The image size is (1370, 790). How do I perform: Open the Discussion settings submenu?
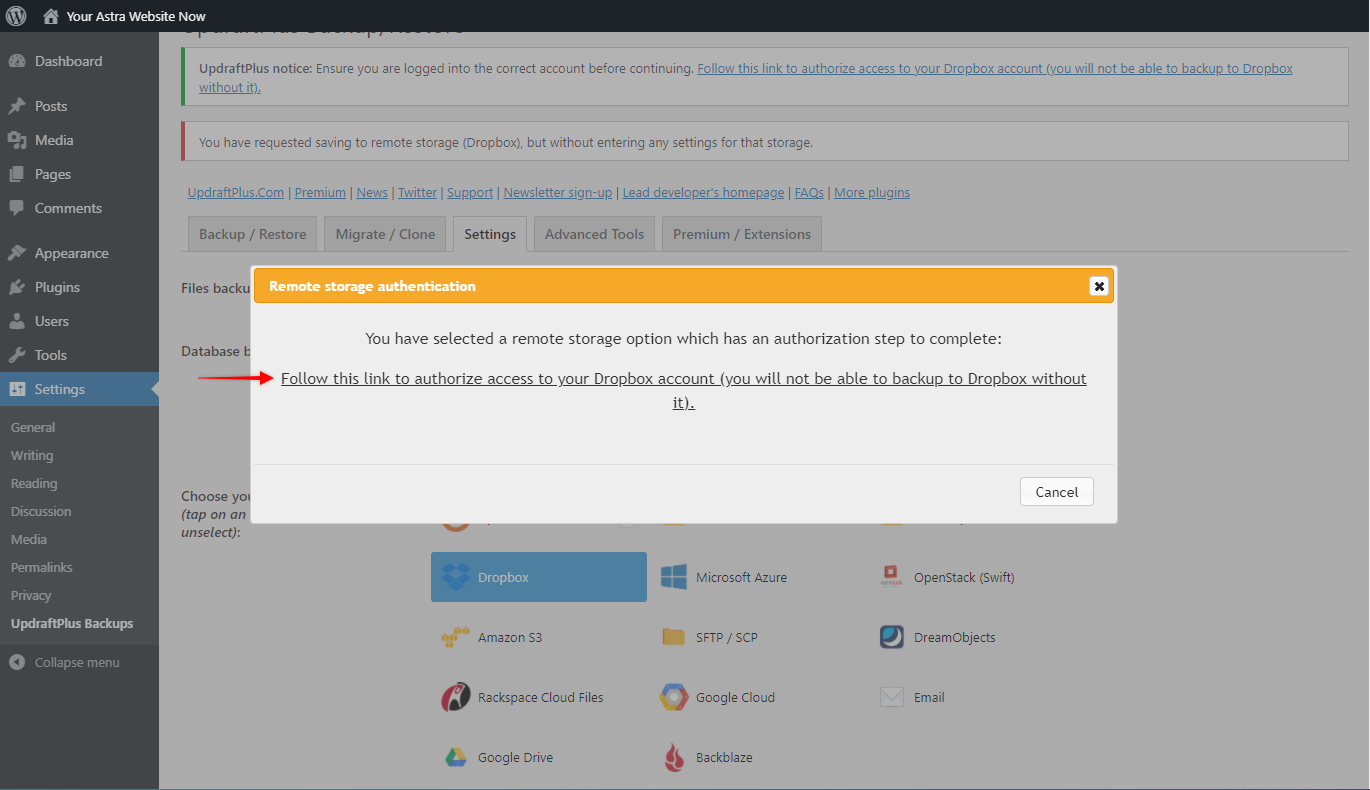pos(41,511)
